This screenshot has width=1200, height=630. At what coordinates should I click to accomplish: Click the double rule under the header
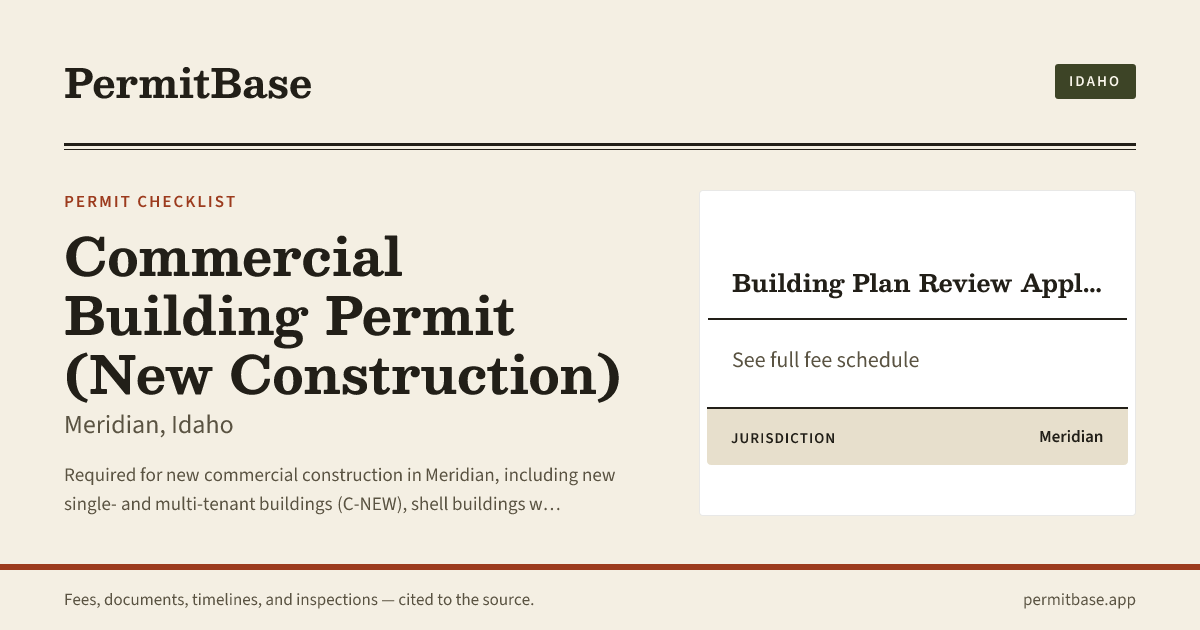pyautogui.click(x=600, y=147)
